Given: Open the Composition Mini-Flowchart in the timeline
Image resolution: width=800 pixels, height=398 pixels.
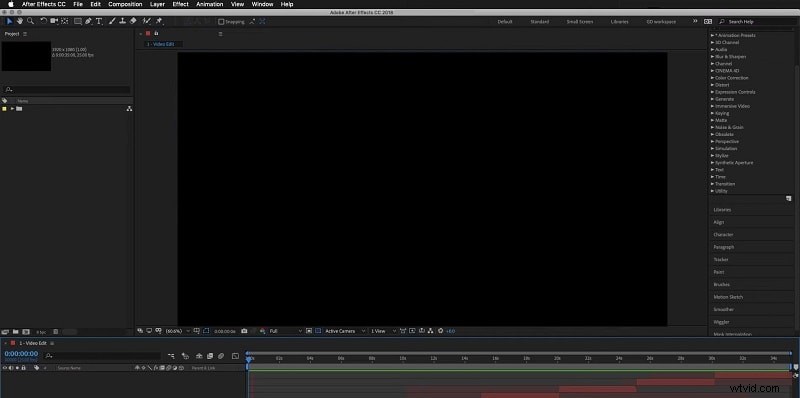Looking at the screenshot, I should tap(171, 356).
